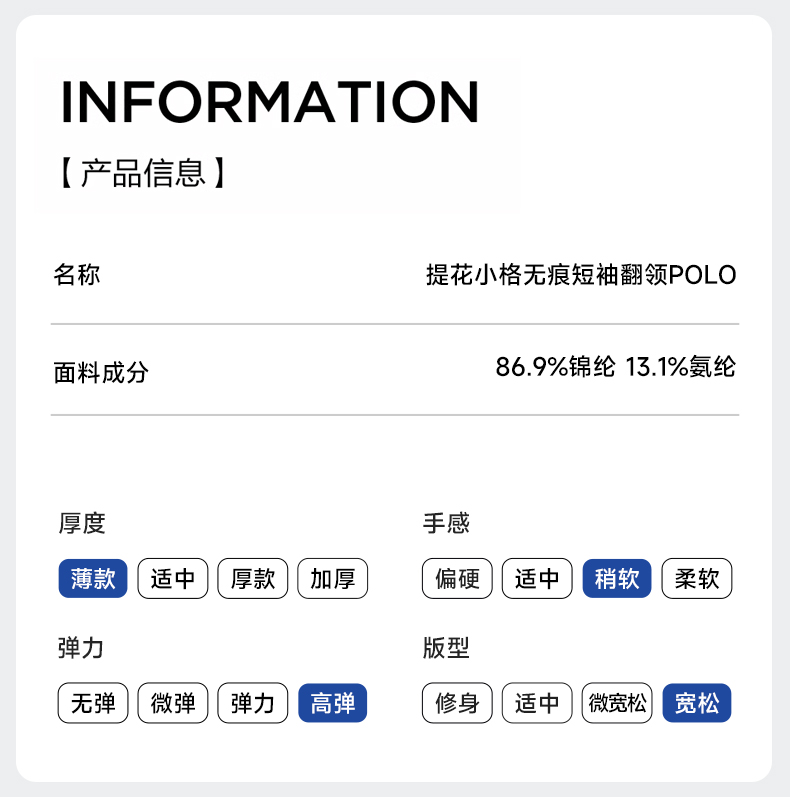Click the product name 提花小格无痕短袖翻领POLO
The height and width of the screenshot is (797, 790).
[581, 275]
